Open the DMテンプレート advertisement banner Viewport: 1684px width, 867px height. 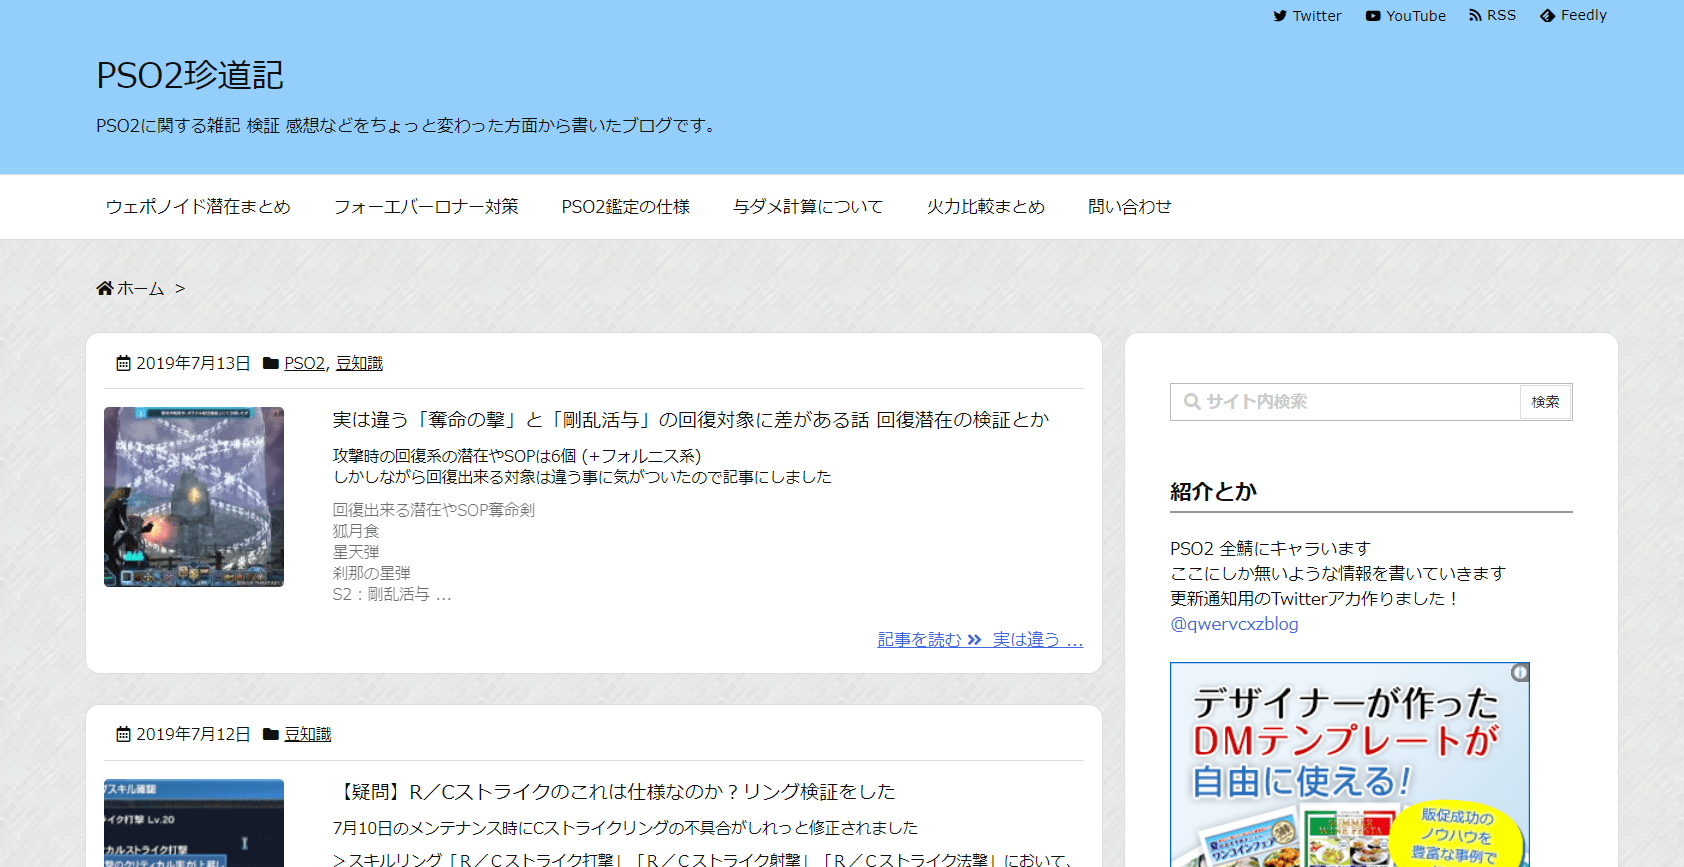(x=1350, y=765)
